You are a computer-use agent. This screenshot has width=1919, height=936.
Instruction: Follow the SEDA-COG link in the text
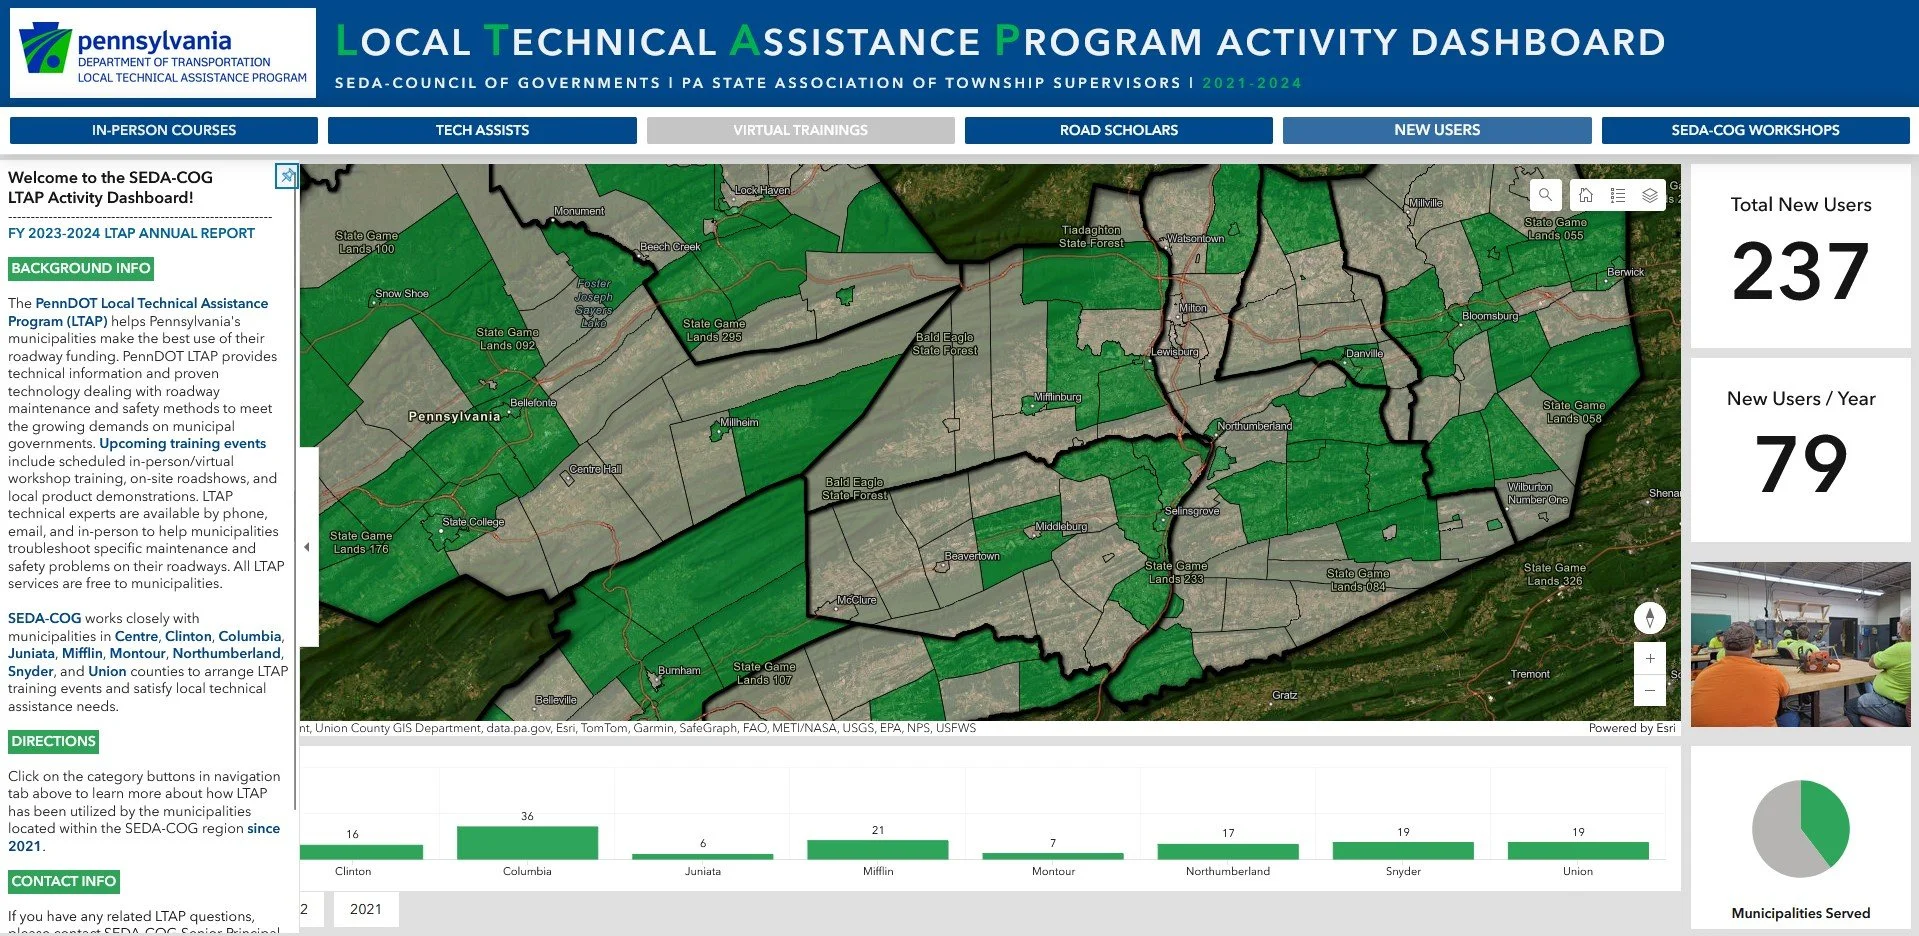[44, 618]
